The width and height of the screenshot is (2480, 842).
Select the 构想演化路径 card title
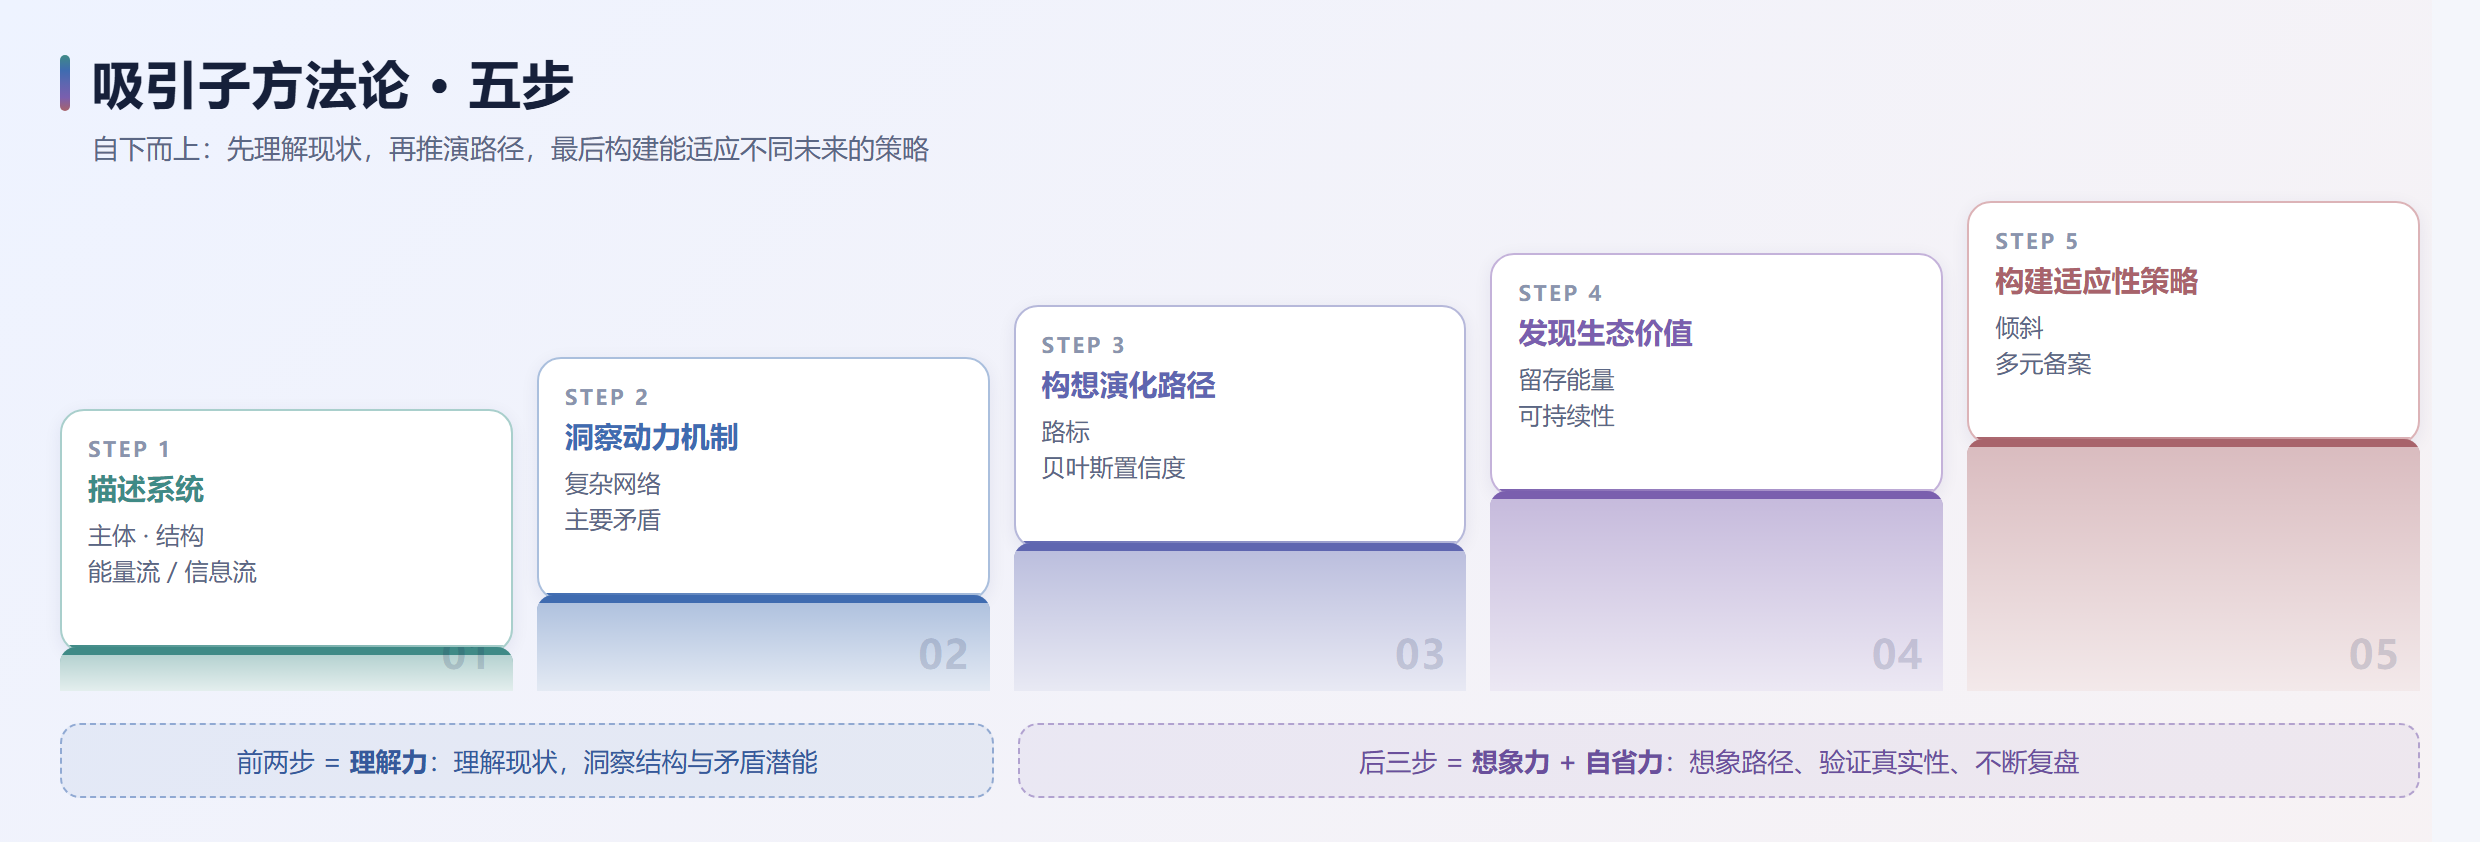click(x=1128, y=385)
